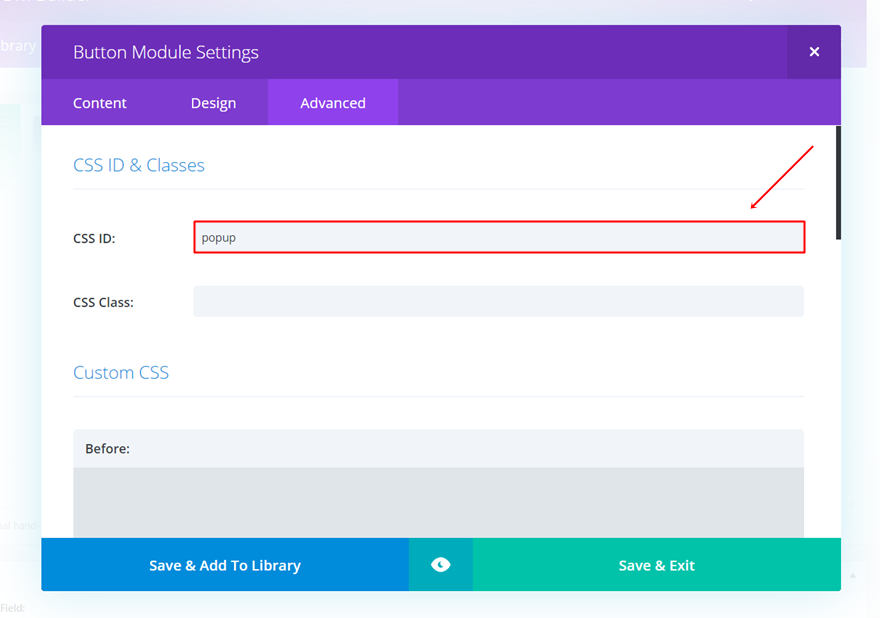Click the CSS ID & Classes heading
880x618 pixels.
pyautogui.click(x=139, y=165)
